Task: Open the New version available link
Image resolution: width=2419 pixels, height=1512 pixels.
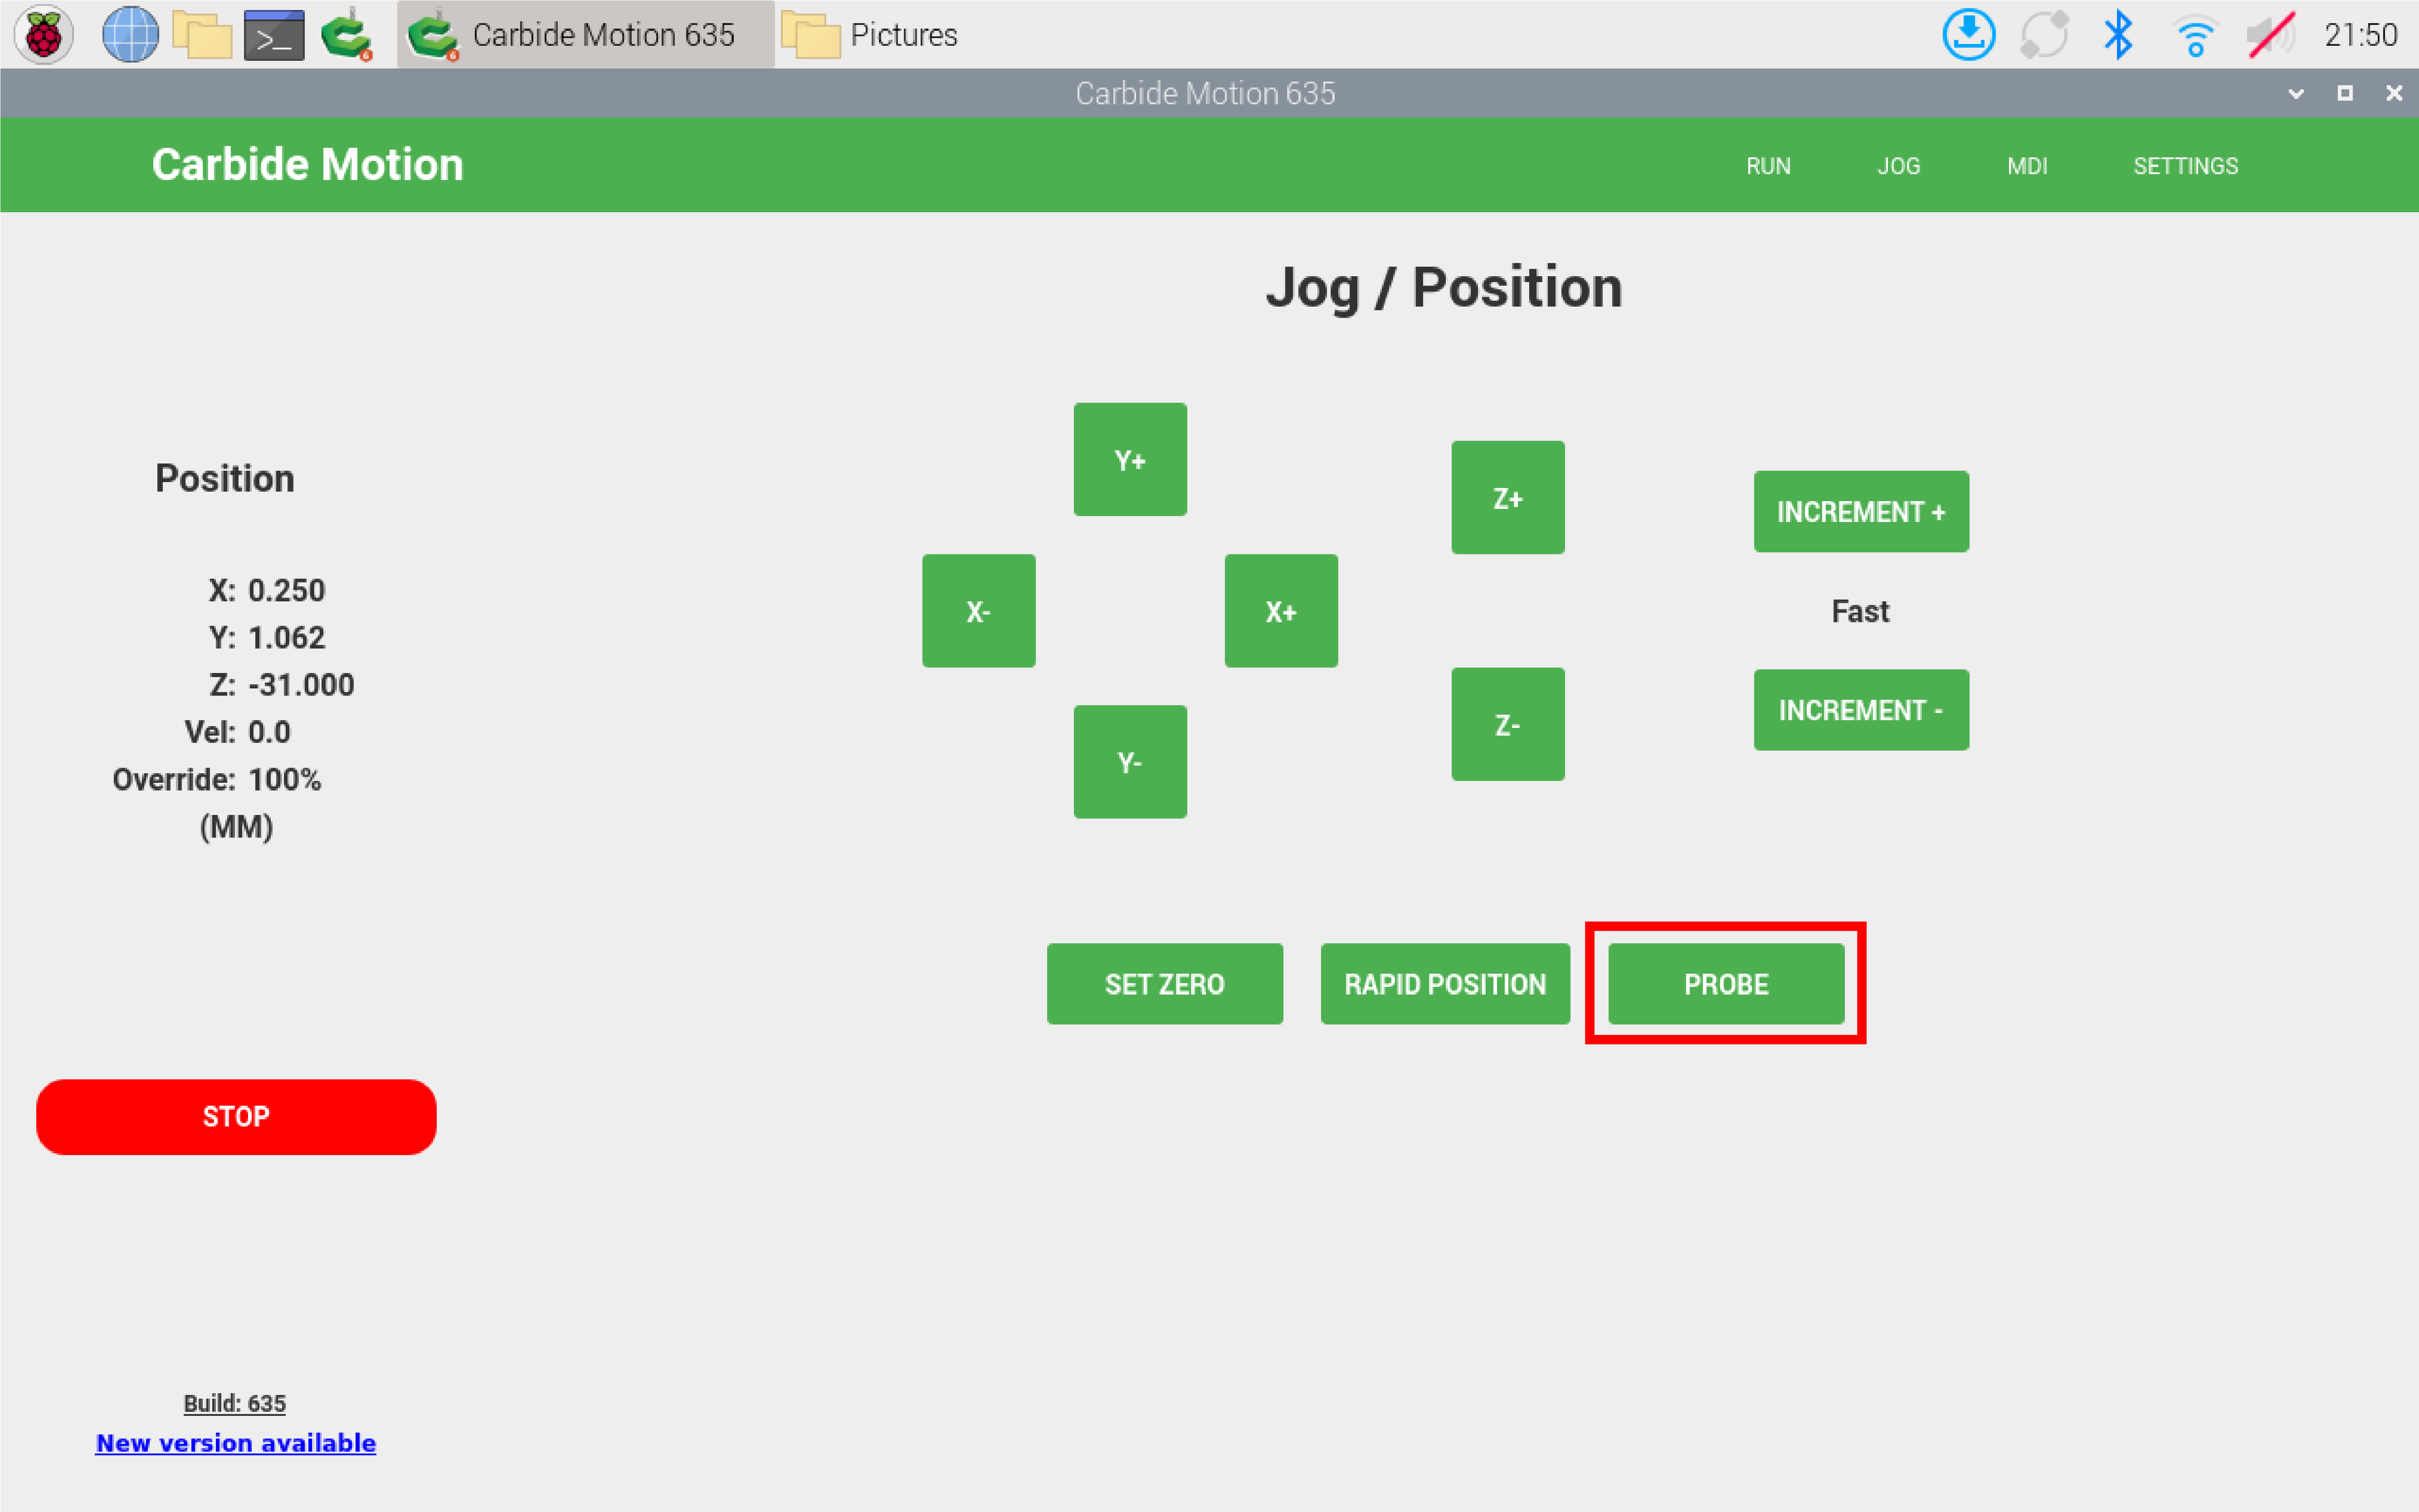Action: [x=235, y=1443]
